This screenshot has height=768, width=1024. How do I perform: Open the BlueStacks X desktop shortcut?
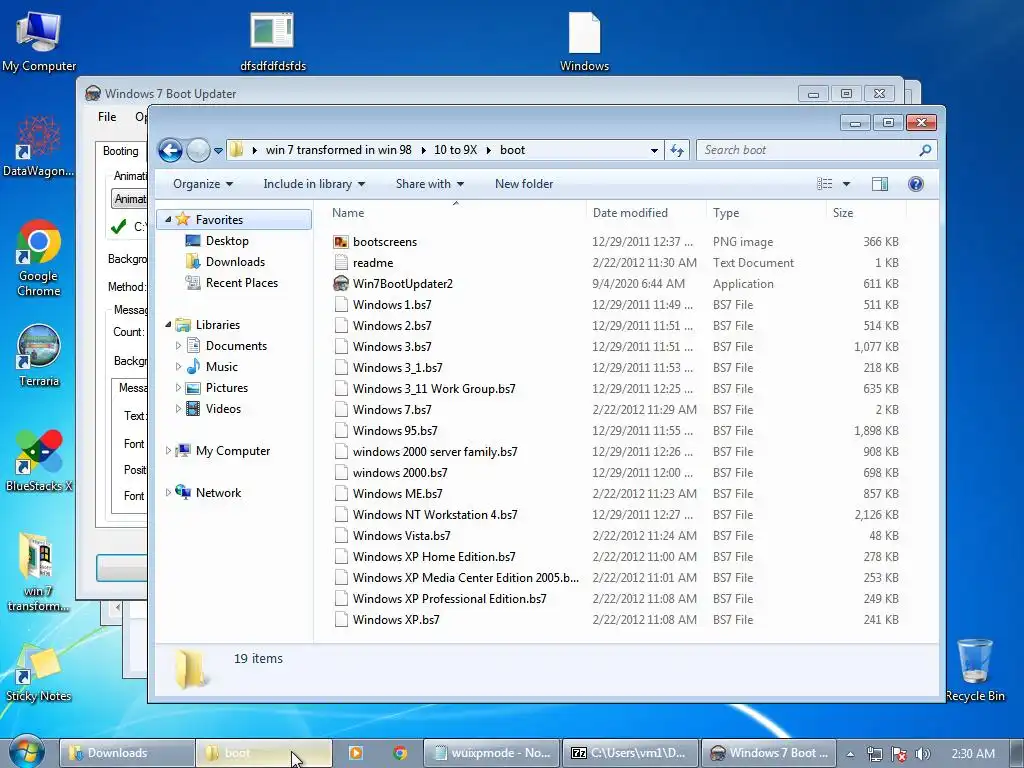[x=39, y=460]
